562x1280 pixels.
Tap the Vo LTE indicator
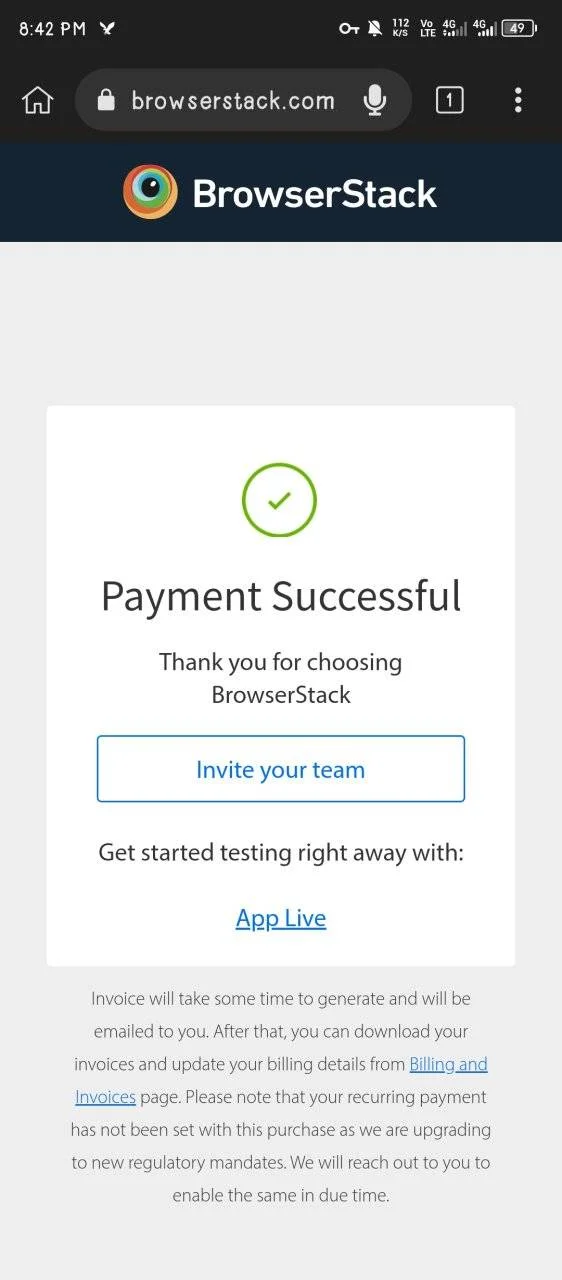pos(428,27)
